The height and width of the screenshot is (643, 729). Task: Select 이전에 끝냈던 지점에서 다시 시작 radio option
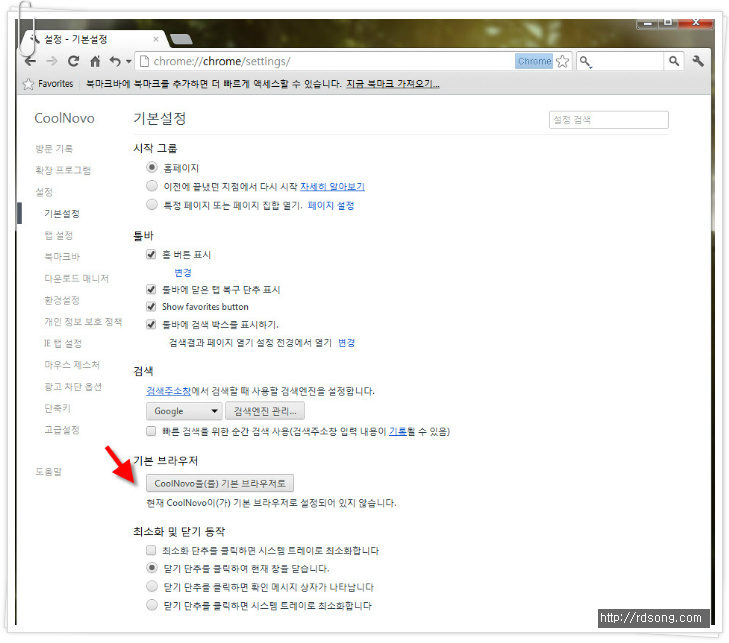pos(152,186)
